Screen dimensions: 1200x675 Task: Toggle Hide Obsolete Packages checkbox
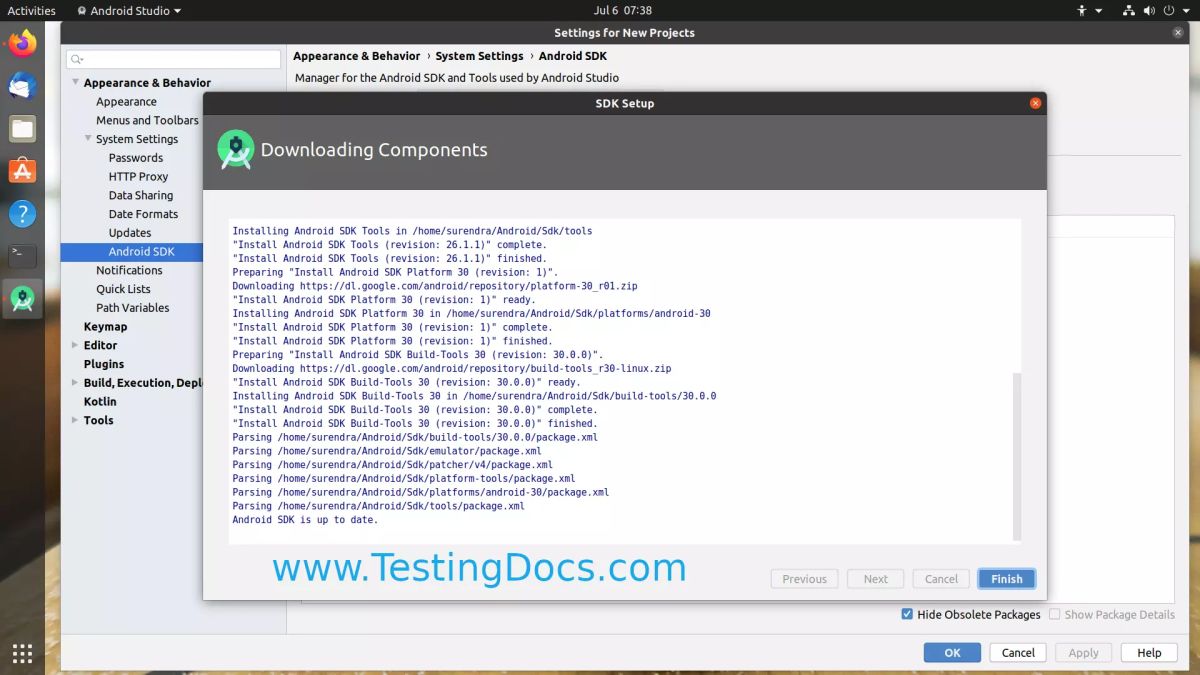click(907, 614)
